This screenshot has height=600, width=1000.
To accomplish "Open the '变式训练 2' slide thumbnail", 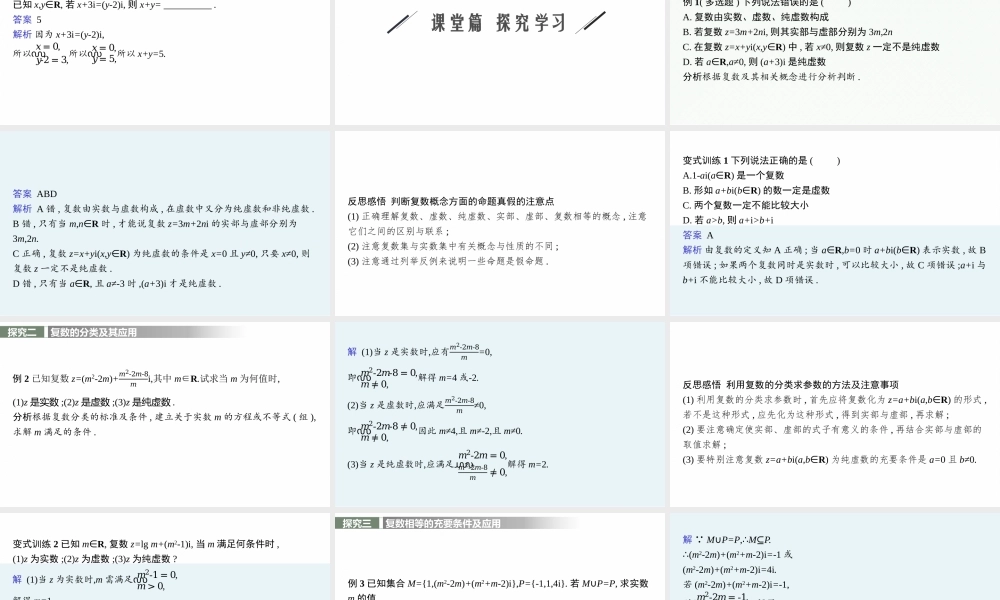I will pyautogui.click(x=165, y=557).
